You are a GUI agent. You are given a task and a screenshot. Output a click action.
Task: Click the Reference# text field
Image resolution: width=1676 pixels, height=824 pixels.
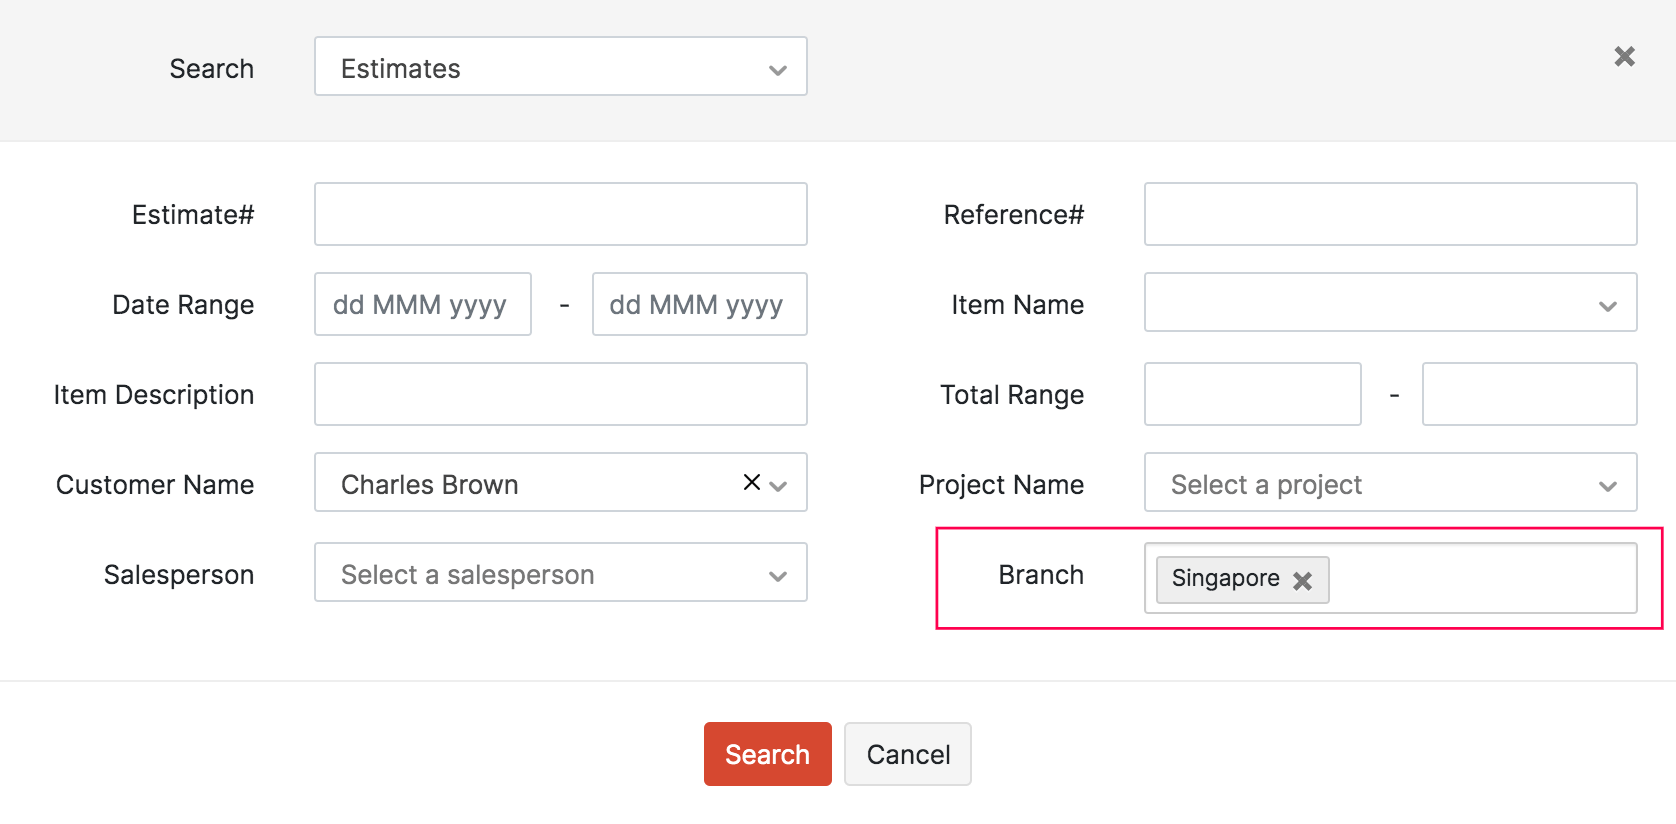tap(1390, 214)
